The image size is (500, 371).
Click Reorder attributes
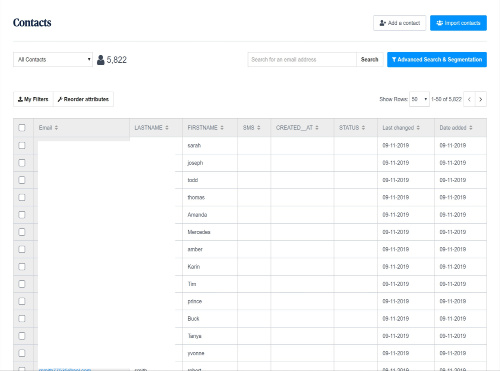click(x=83, y=99)
